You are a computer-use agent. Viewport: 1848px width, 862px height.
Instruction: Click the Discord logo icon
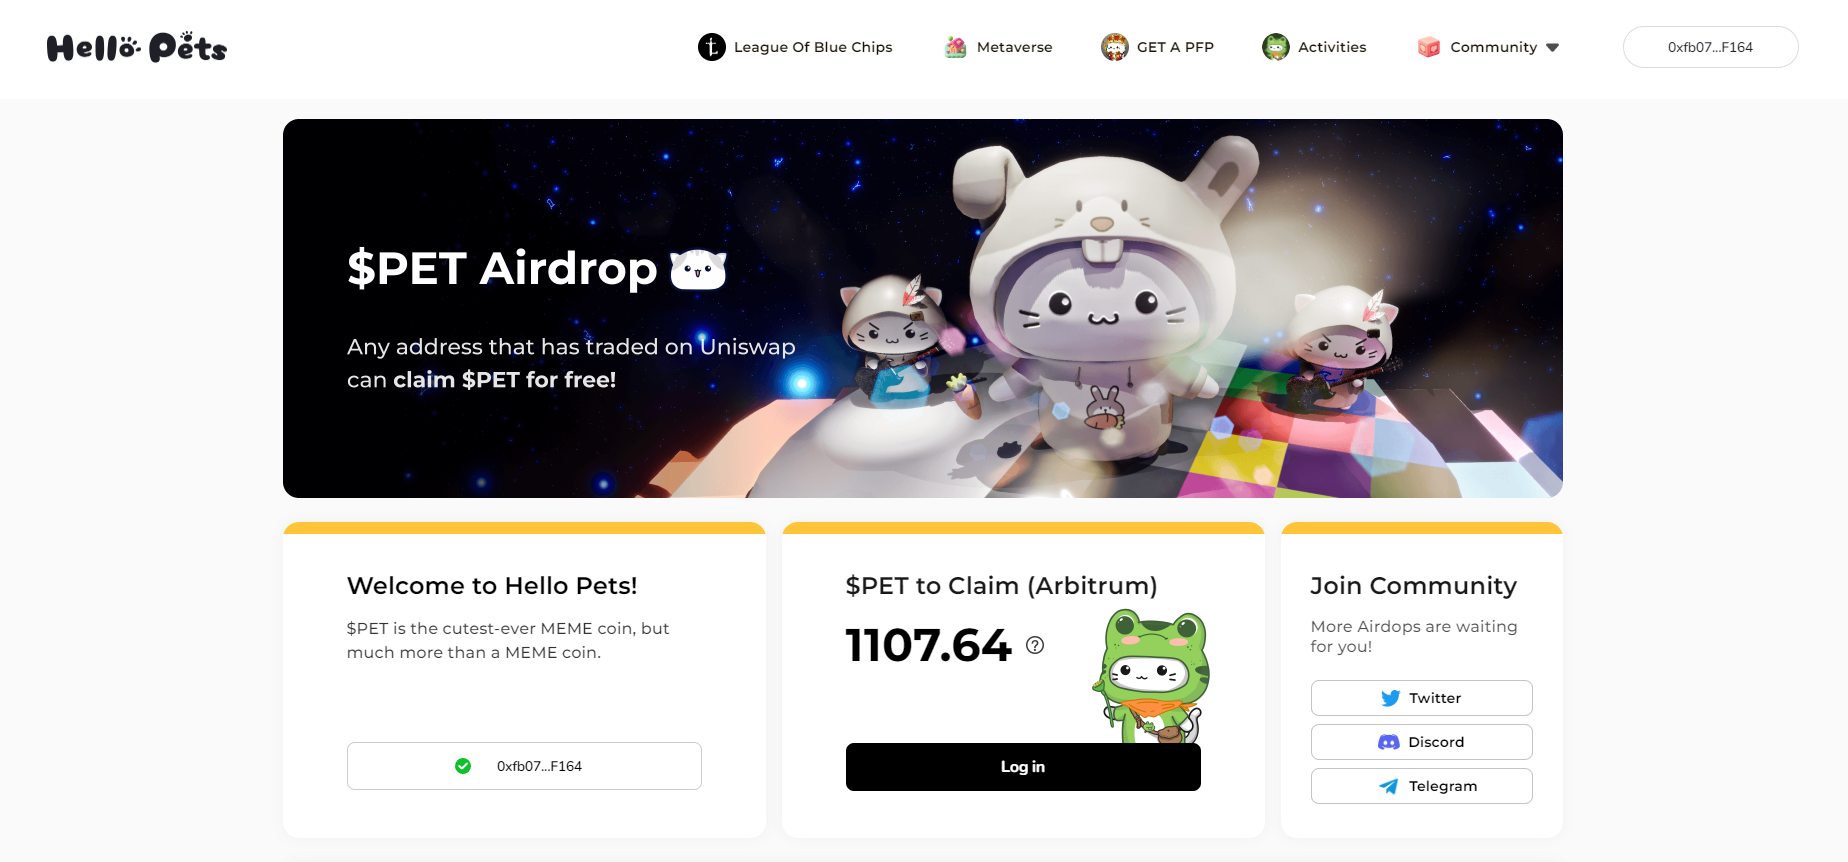pyautogui.click(x=1389, y=742)
